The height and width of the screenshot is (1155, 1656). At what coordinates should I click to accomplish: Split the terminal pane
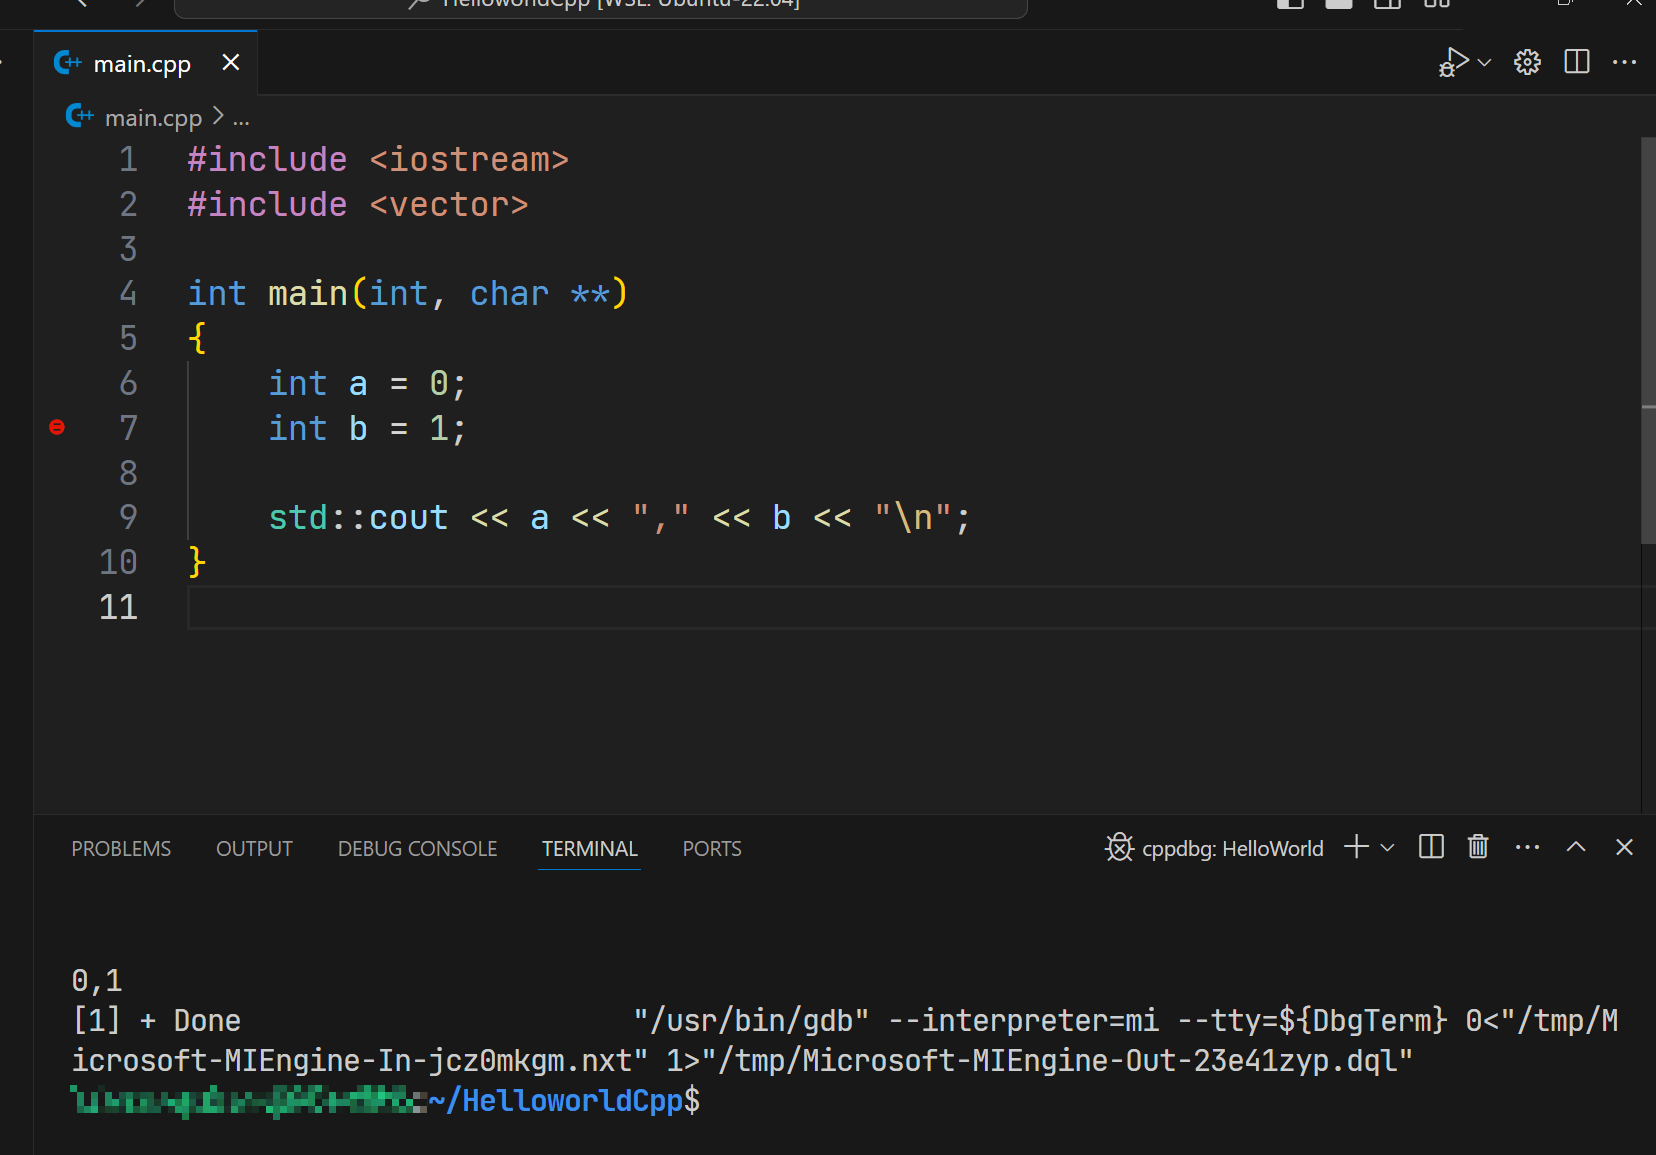1431,847
